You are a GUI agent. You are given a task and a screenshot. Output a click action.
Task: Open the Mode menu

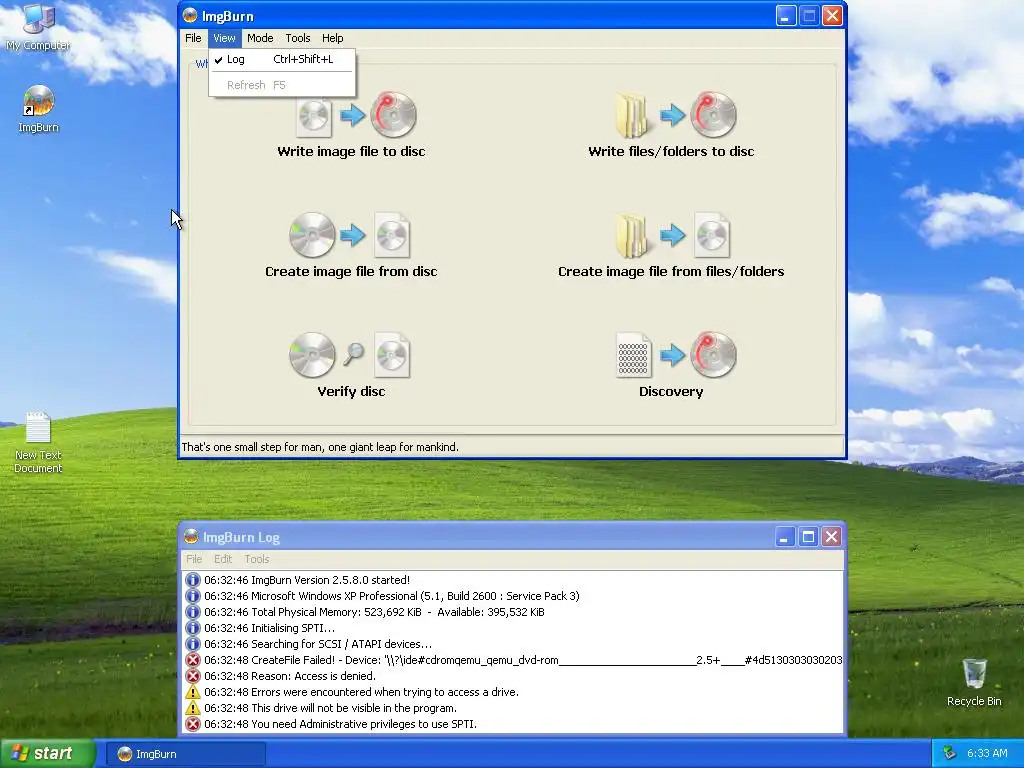coord(260,38)
